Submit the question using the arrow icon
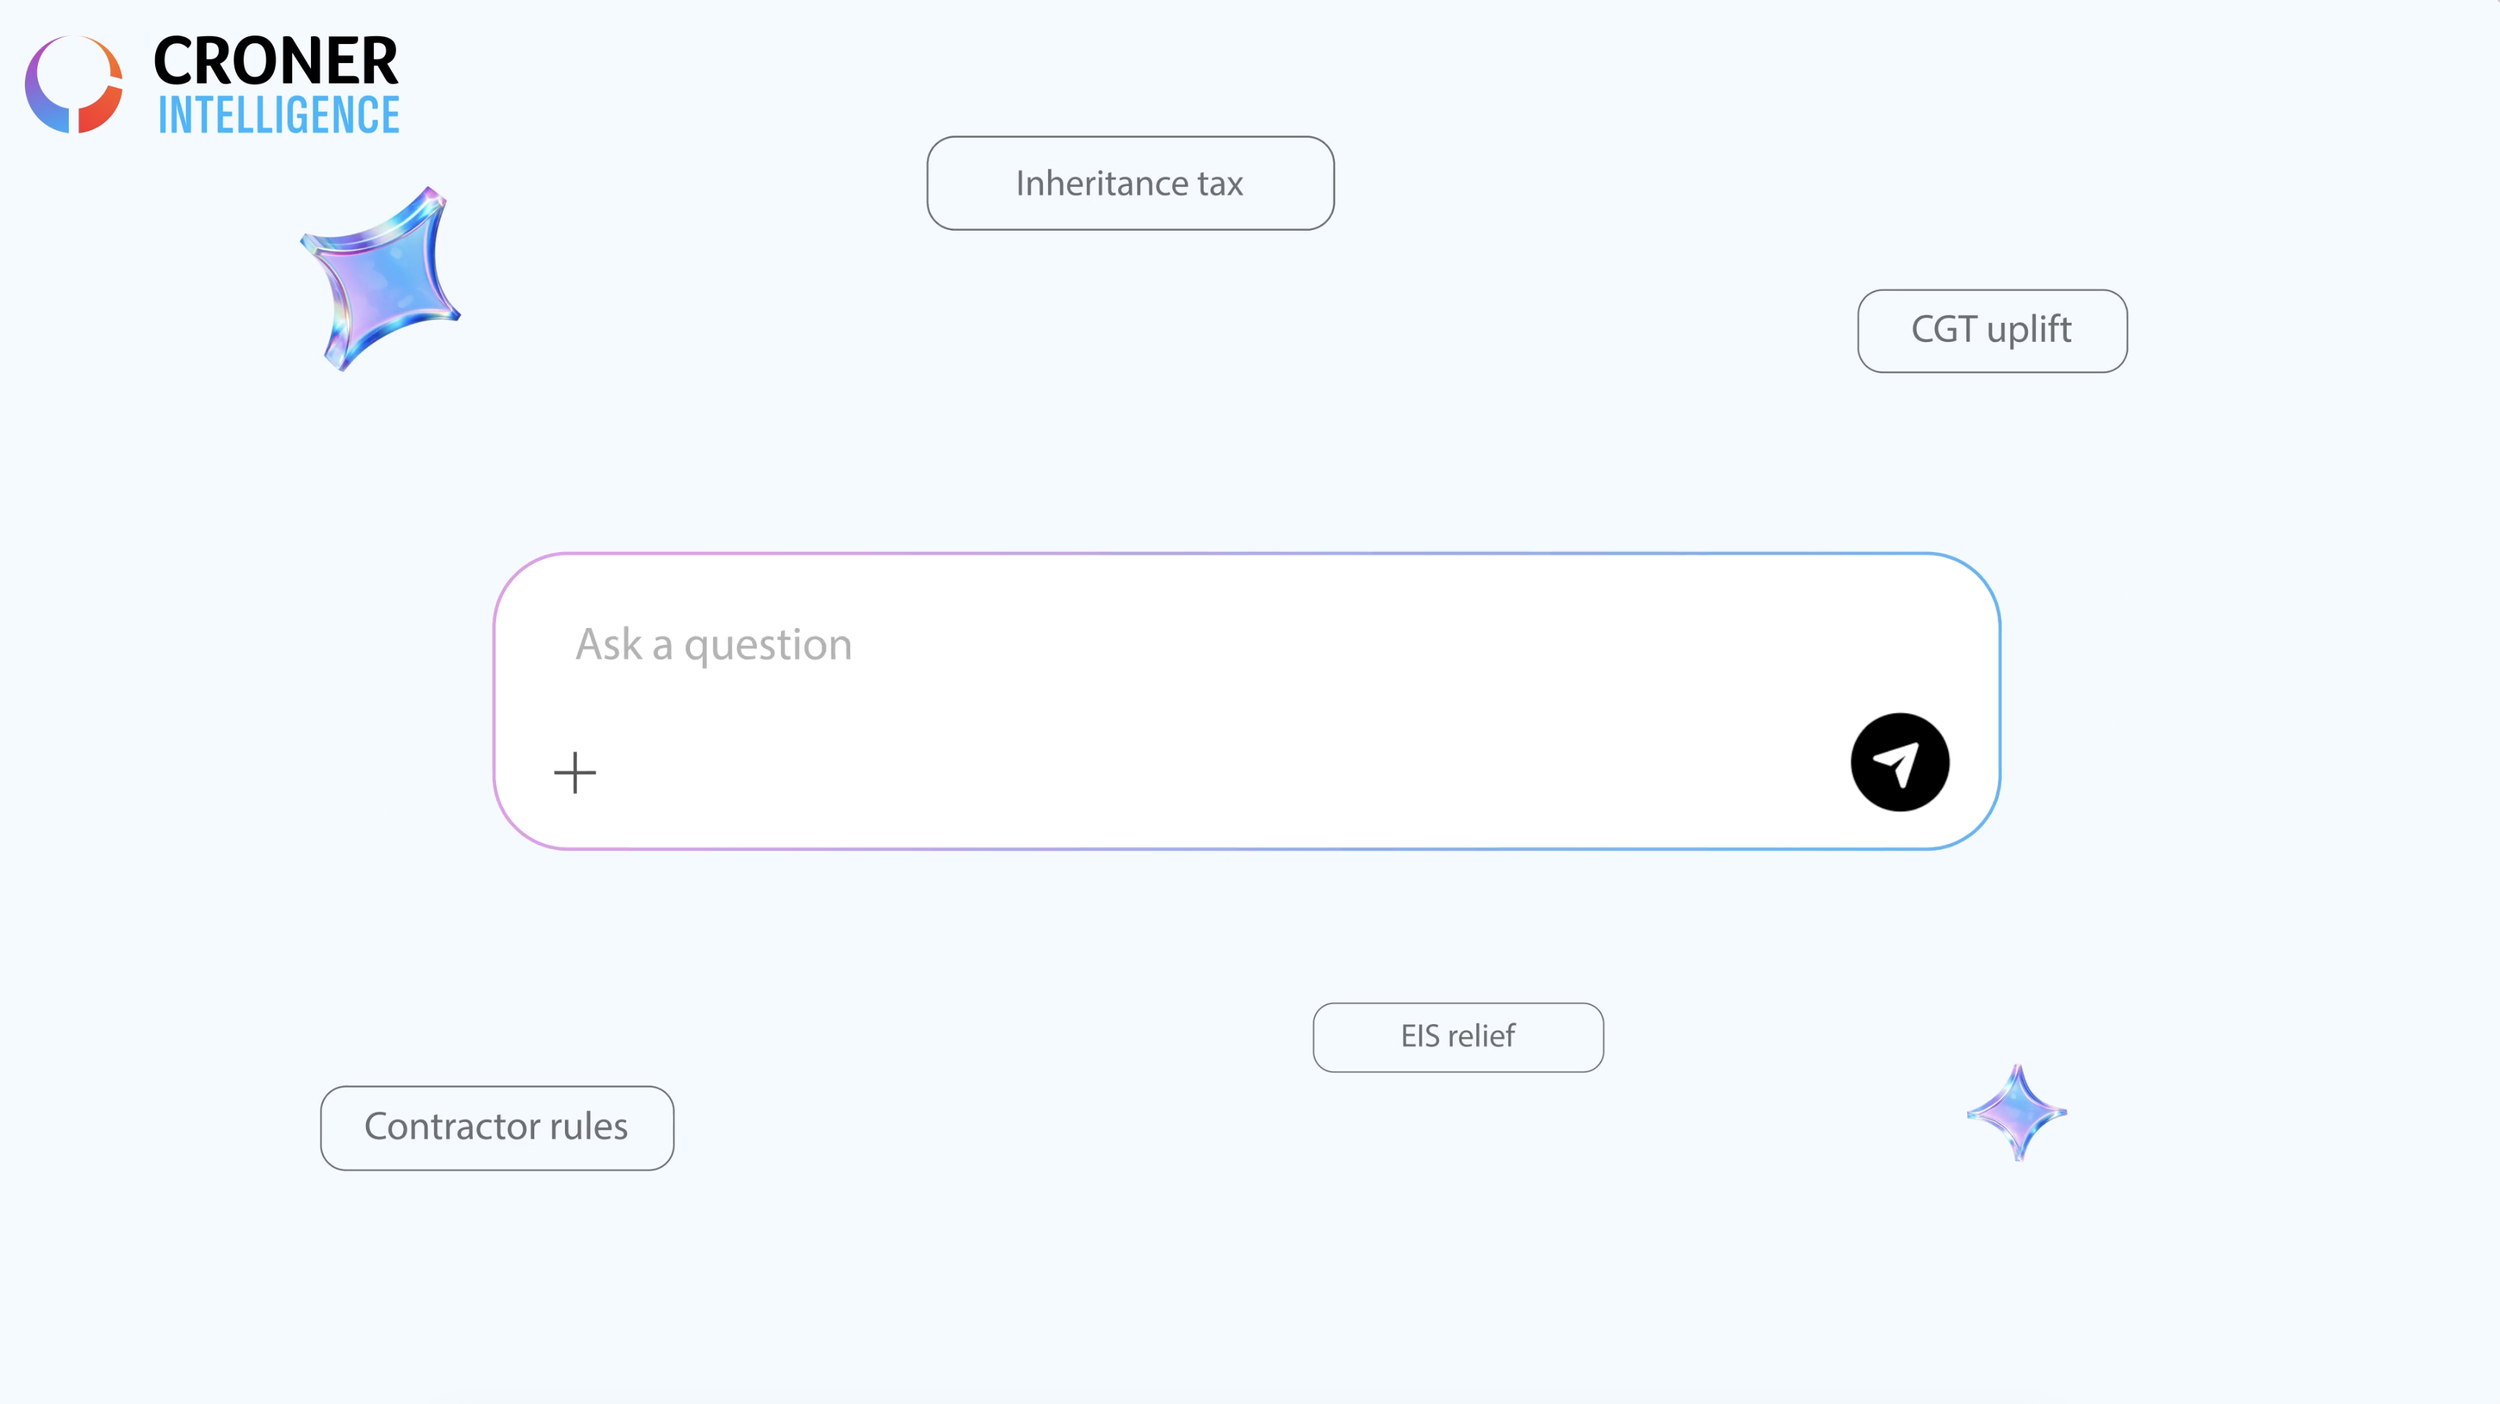 pyautogui.click(x=1899, y=762)
